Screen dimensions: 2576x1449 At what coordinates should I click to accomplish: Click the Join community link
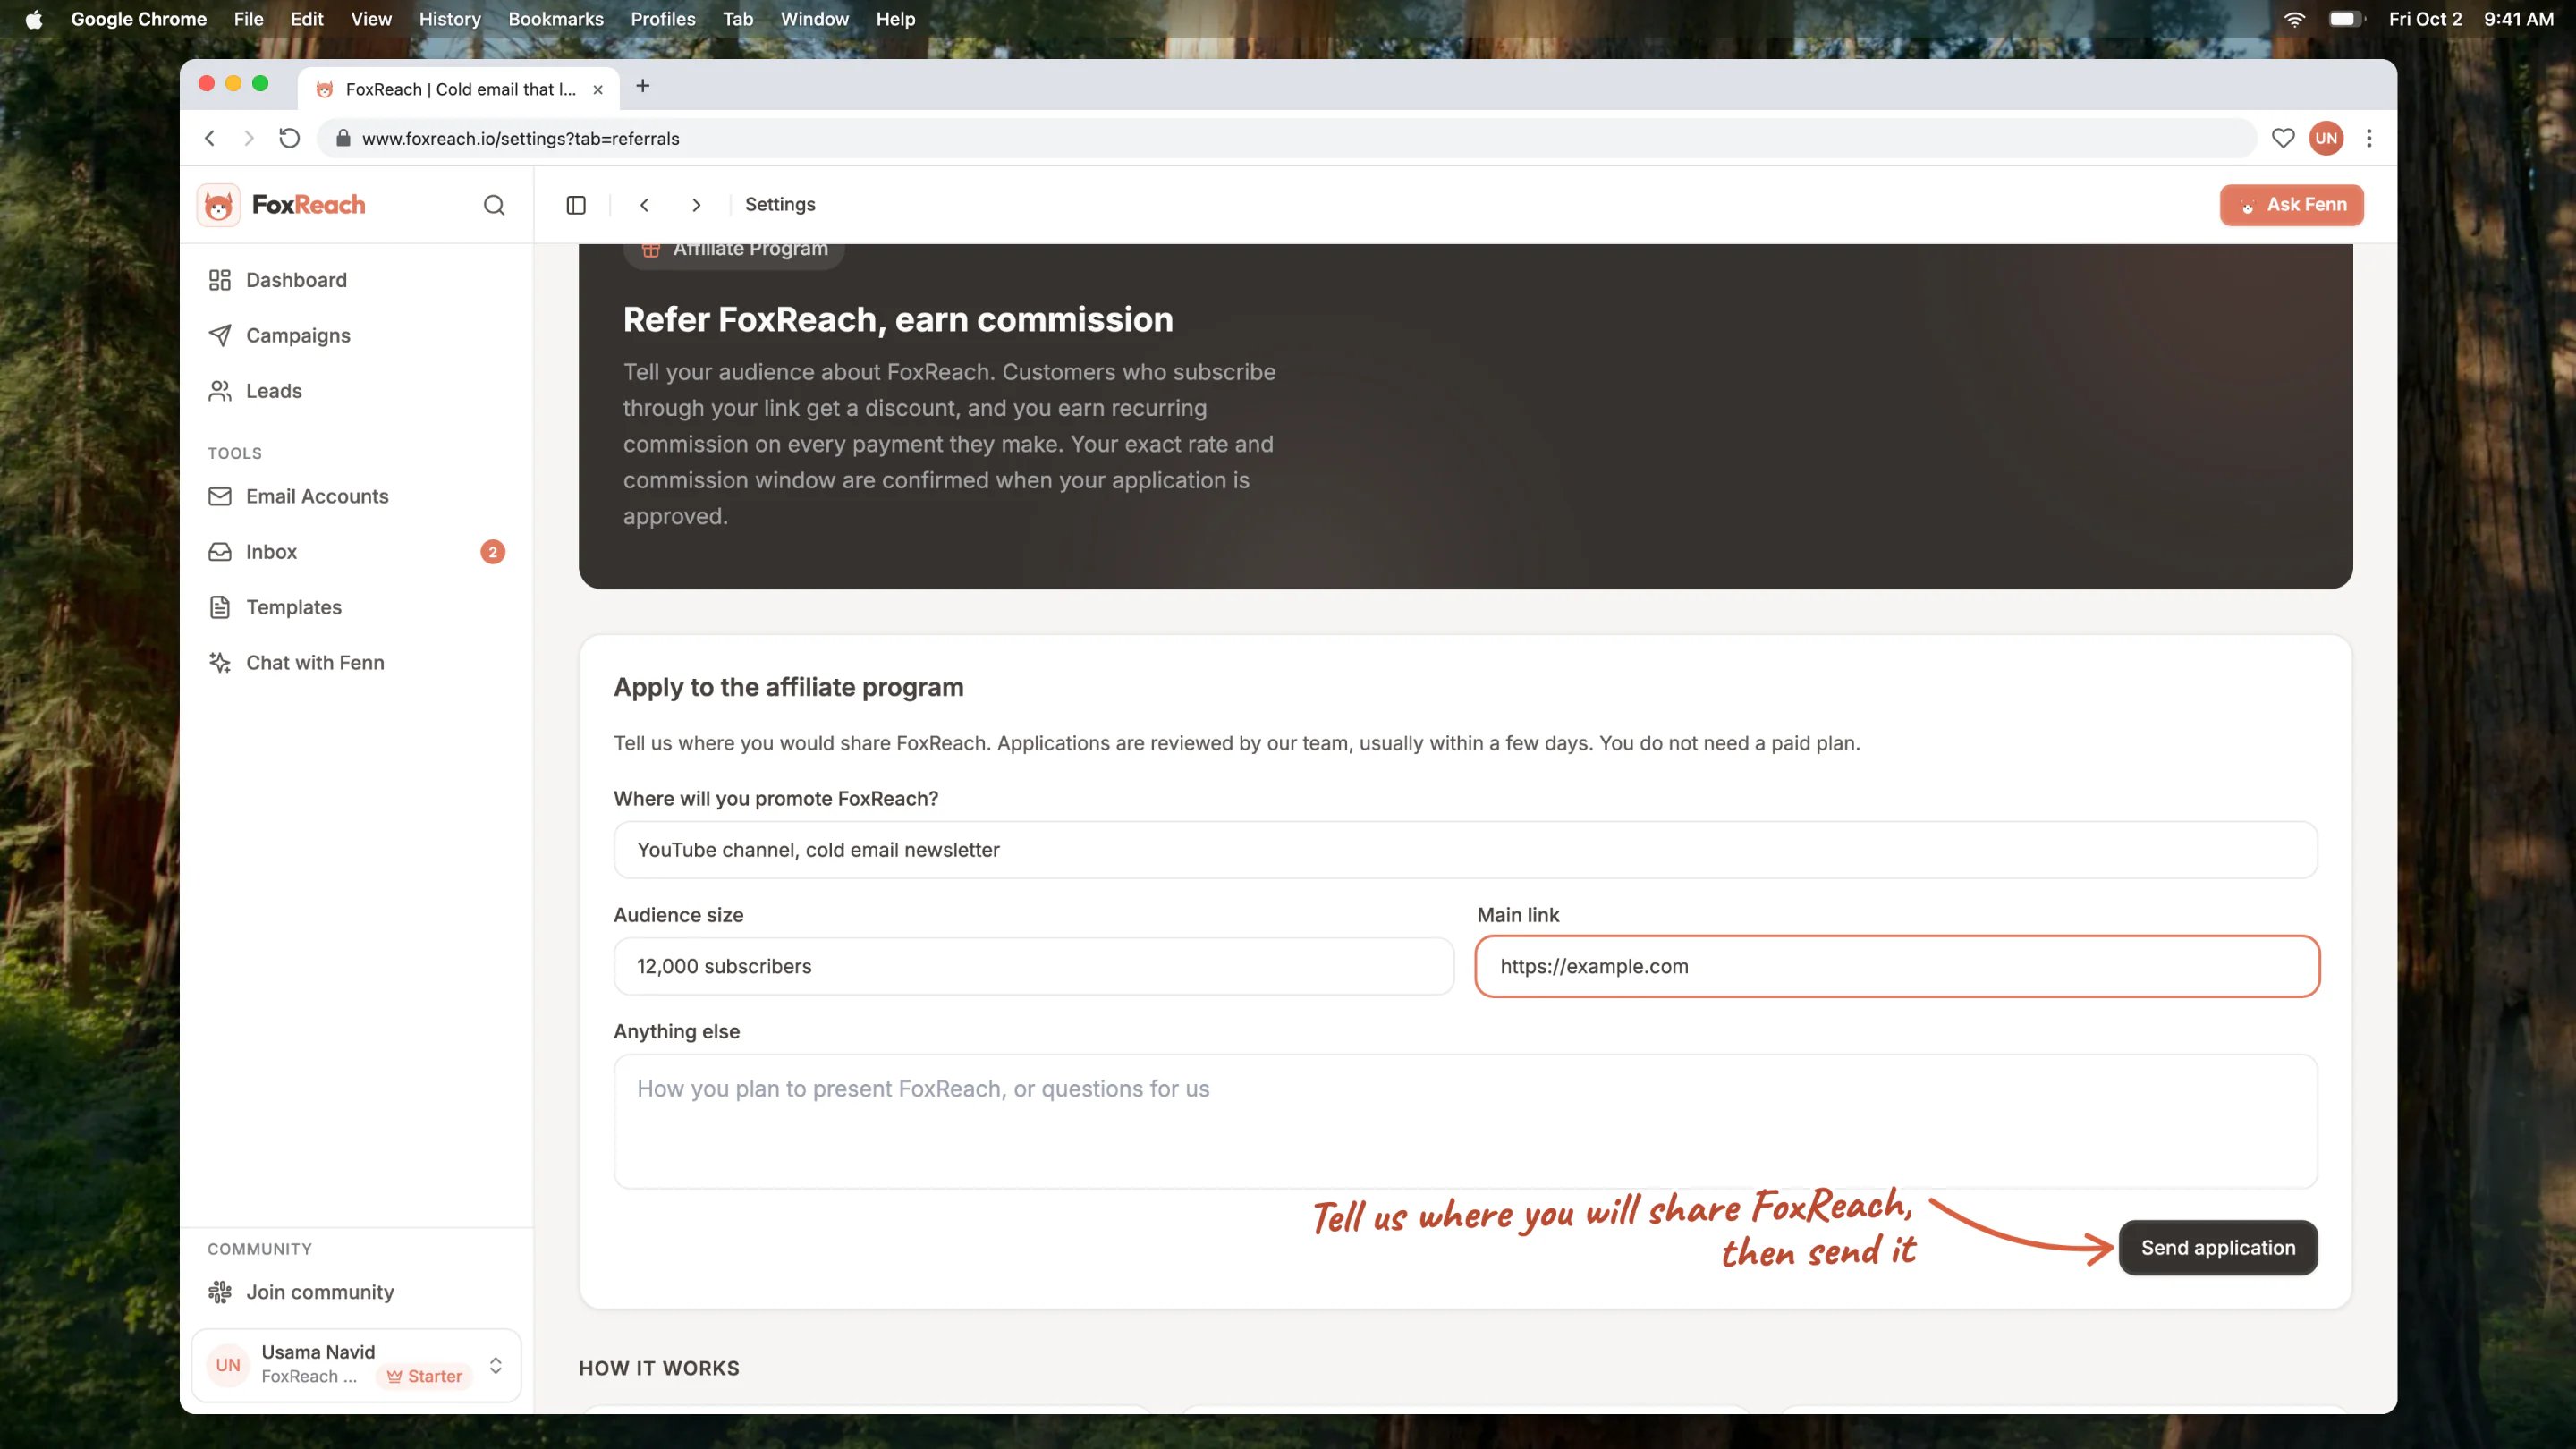357,1292
